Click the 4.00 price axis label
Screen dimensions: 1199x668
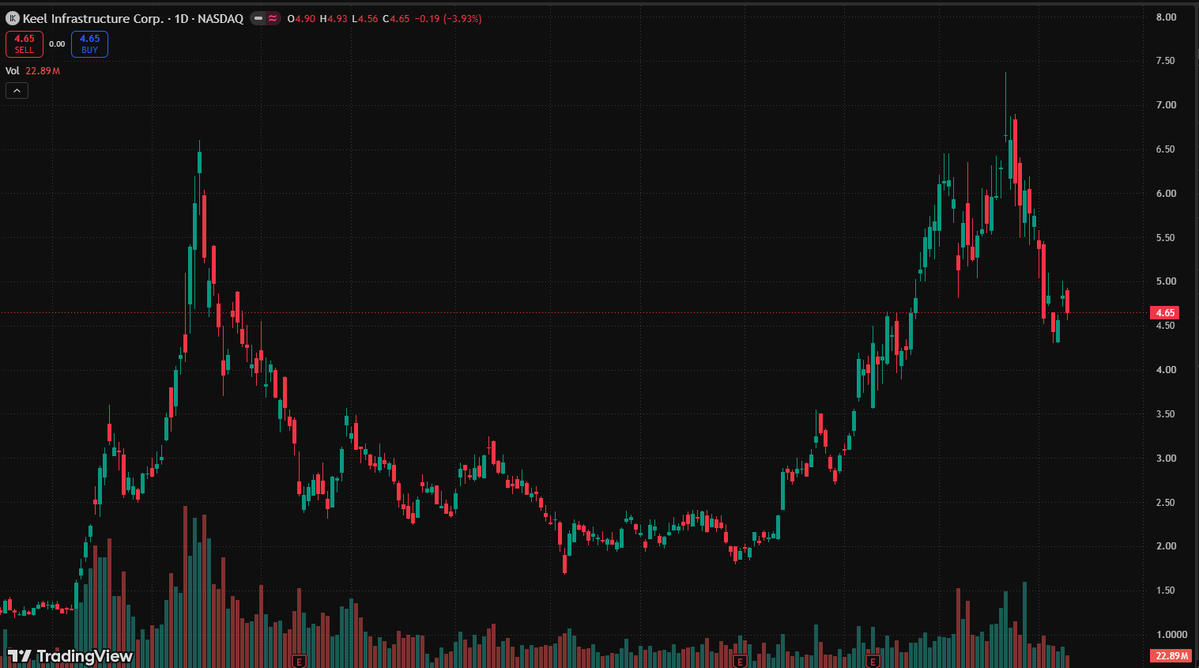1166,370
